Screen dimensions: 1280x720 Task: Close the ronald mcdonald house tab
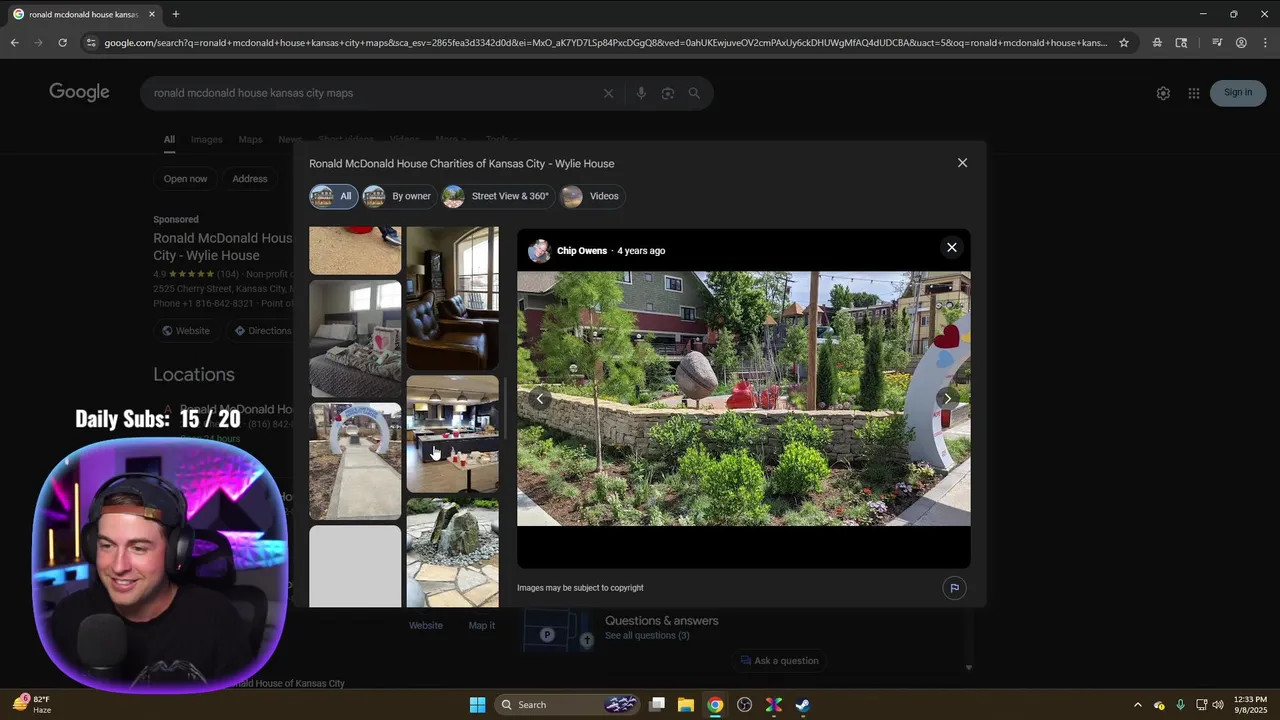(152, 14)
